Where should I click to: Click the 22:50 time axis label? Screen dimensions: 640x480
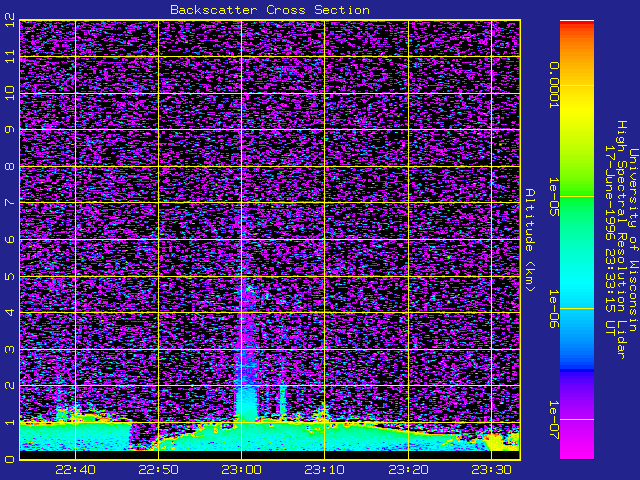click(x=158, y=470)
